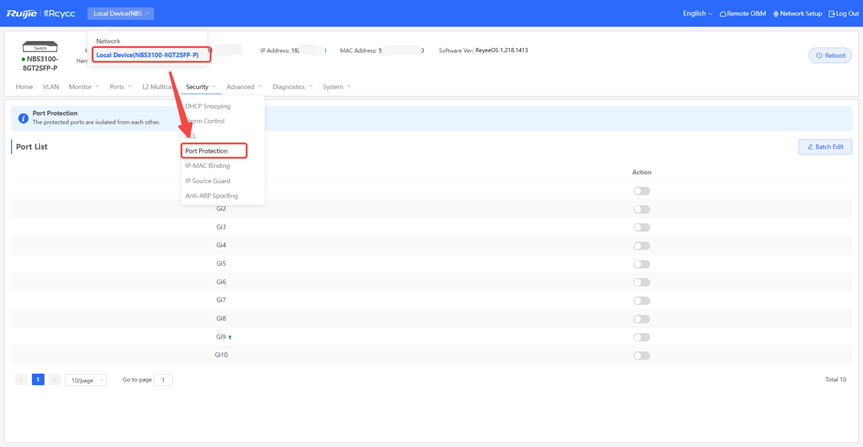The width and height of the screenshot is (863, 447).
Task: Open Remote O&M from the header
Action: click(x=743, y=14)
